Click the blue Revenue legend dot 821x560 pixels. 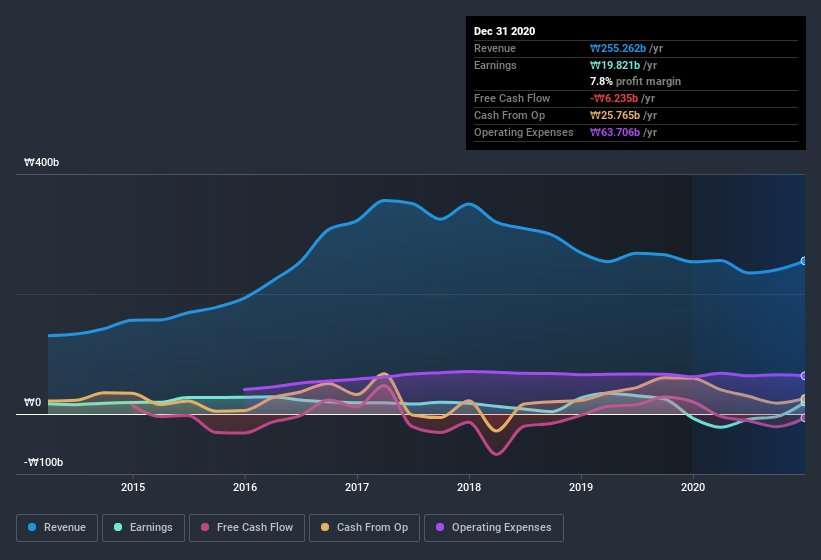(x=33, y=527)
